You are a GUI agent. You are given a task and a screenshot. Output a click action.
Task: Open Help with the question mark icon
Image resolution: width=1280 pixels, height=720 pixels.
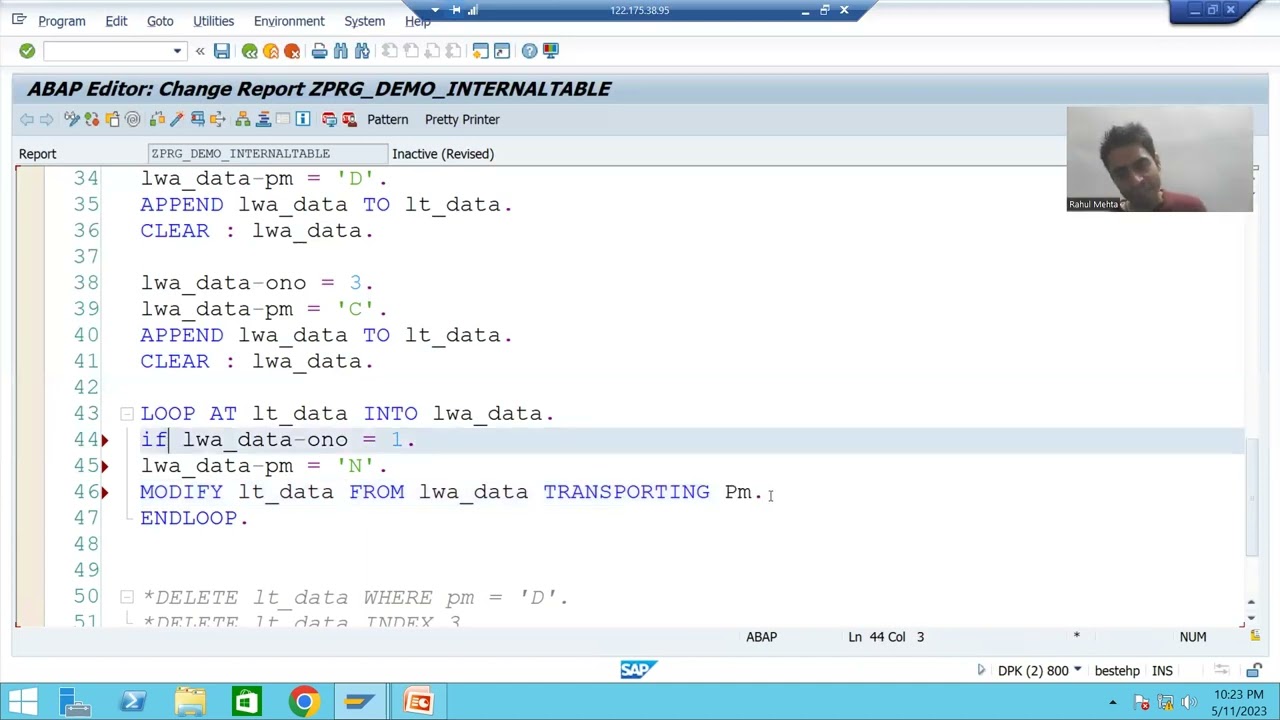(x=529, y=51)
